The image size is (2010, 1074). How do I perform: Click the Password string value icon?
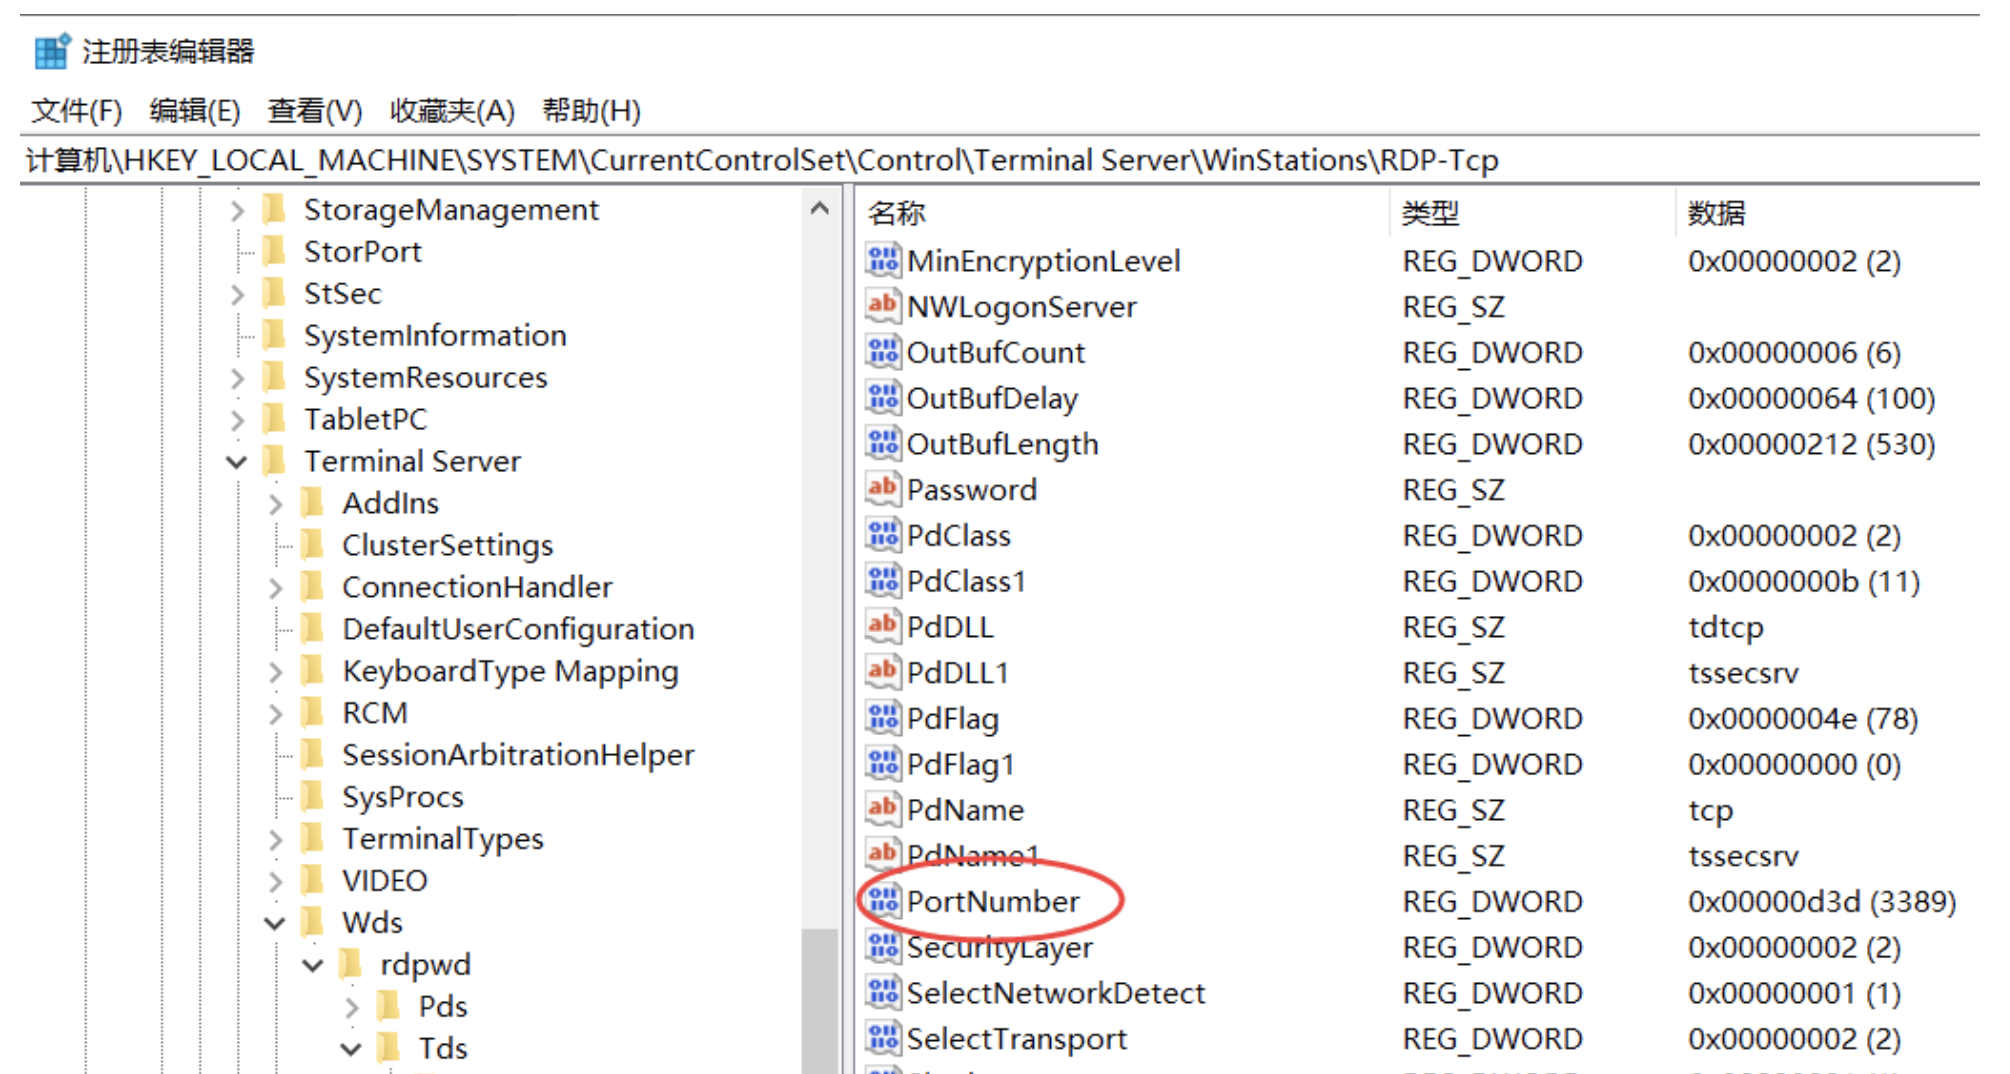click(883, 489)
